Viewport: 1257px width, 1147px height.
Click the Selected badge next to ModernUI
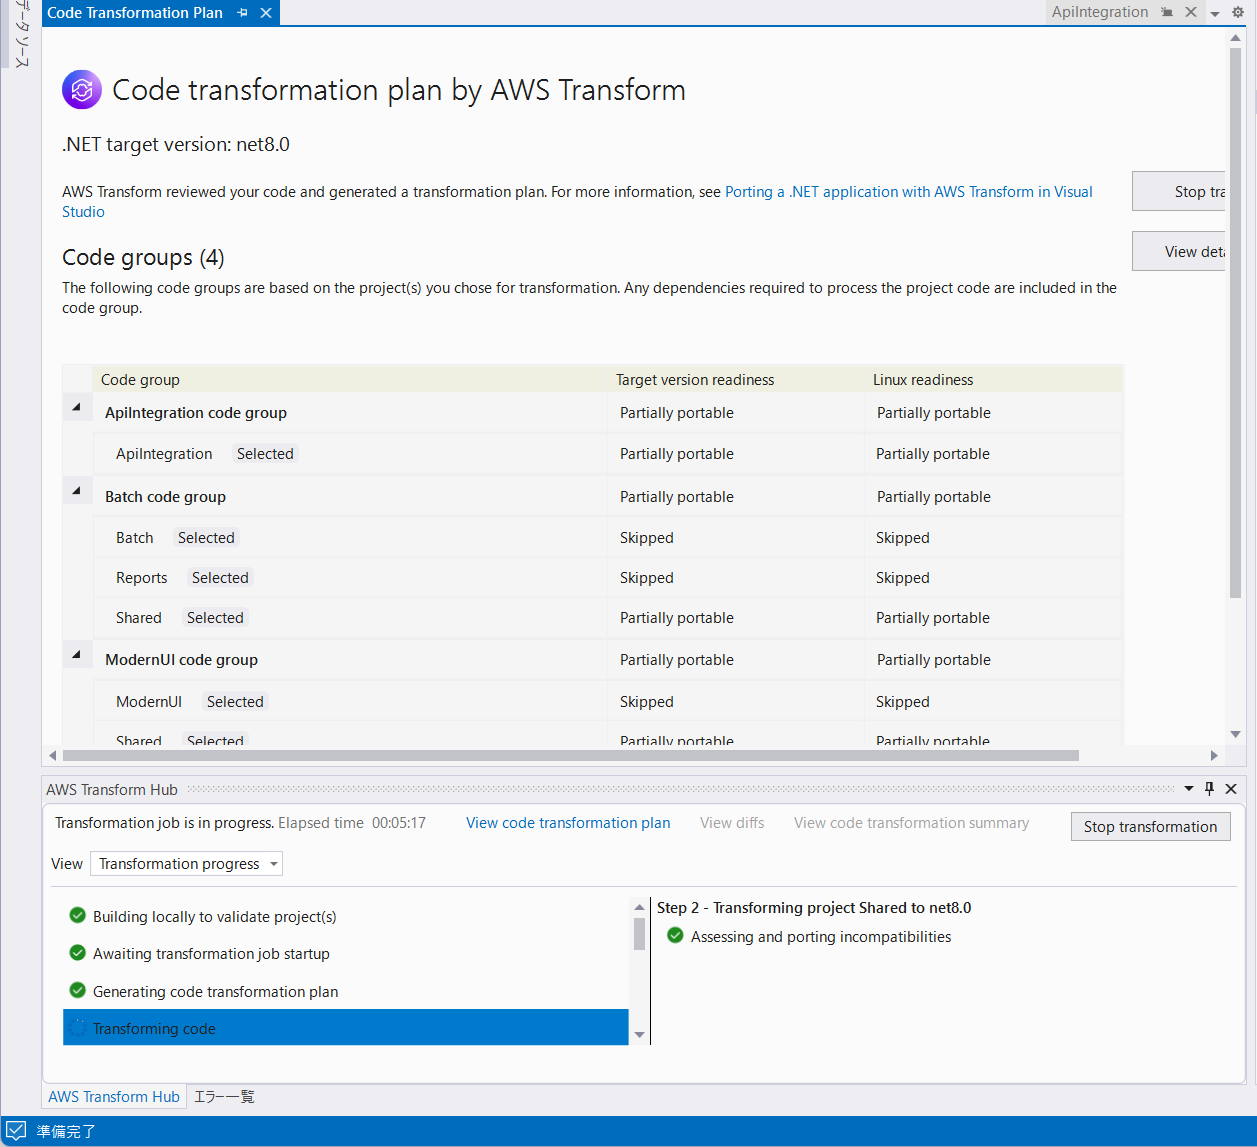pos(235,702)
